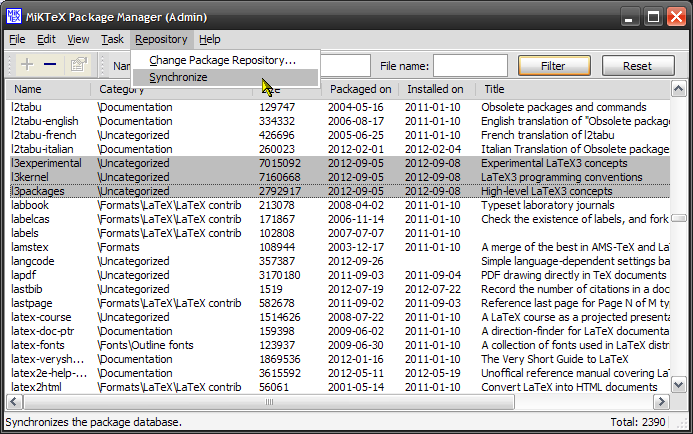Click the Filter button
This screenshot has width=693, height=434.
point(554,66)
